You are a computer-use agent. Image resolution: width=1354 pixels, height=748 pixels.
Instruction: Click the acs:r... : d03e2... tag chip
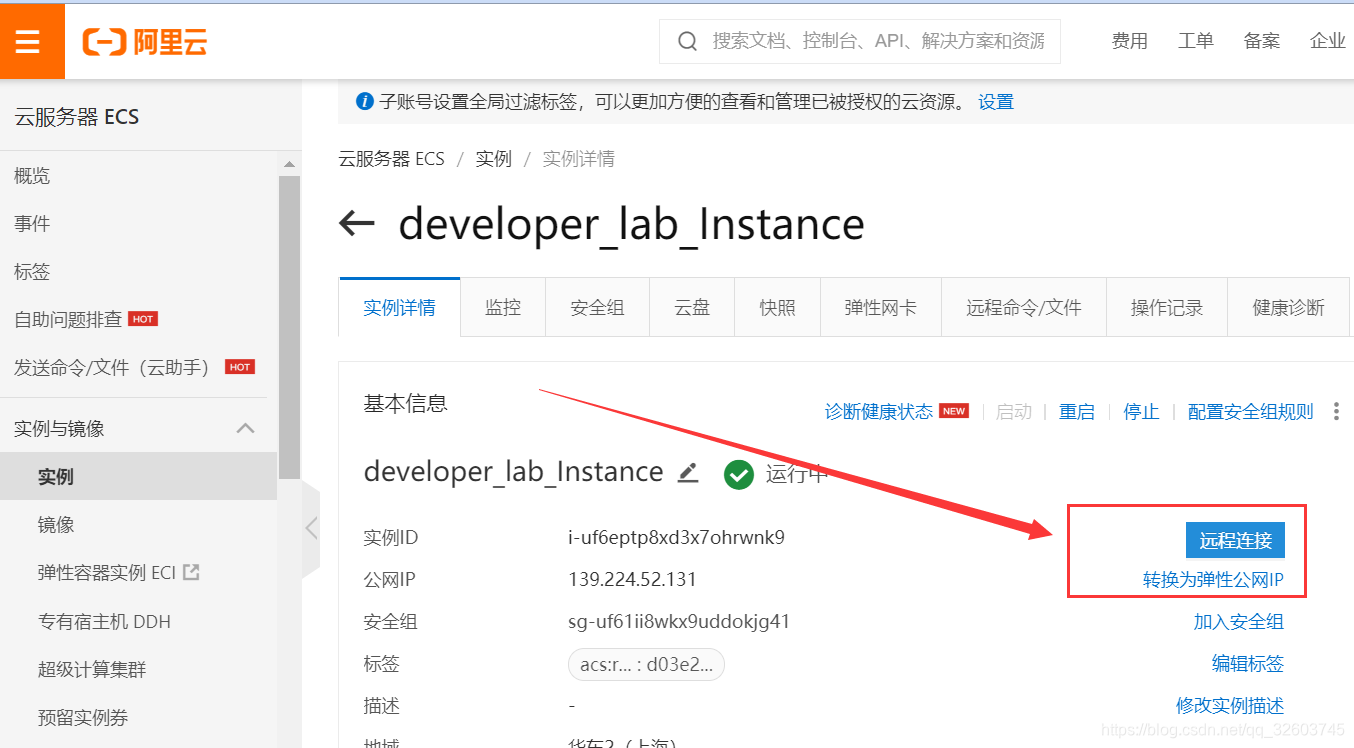pos(646,664)
